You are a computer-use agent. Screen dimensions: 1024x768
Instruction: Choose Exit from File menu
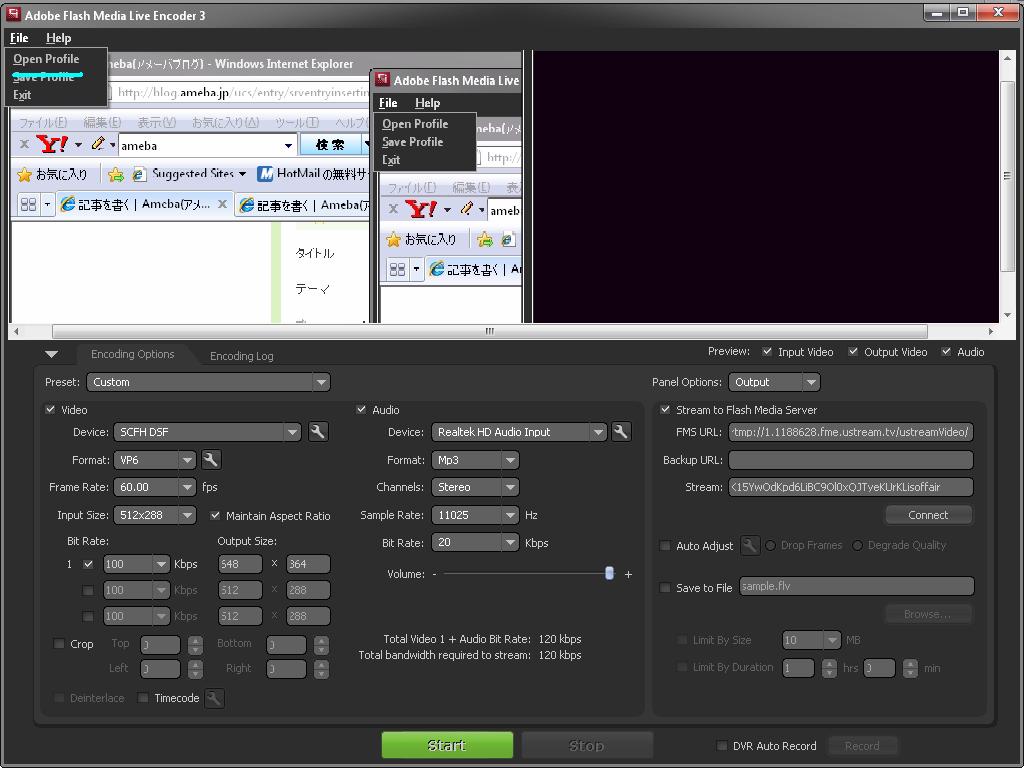[22, 95]
